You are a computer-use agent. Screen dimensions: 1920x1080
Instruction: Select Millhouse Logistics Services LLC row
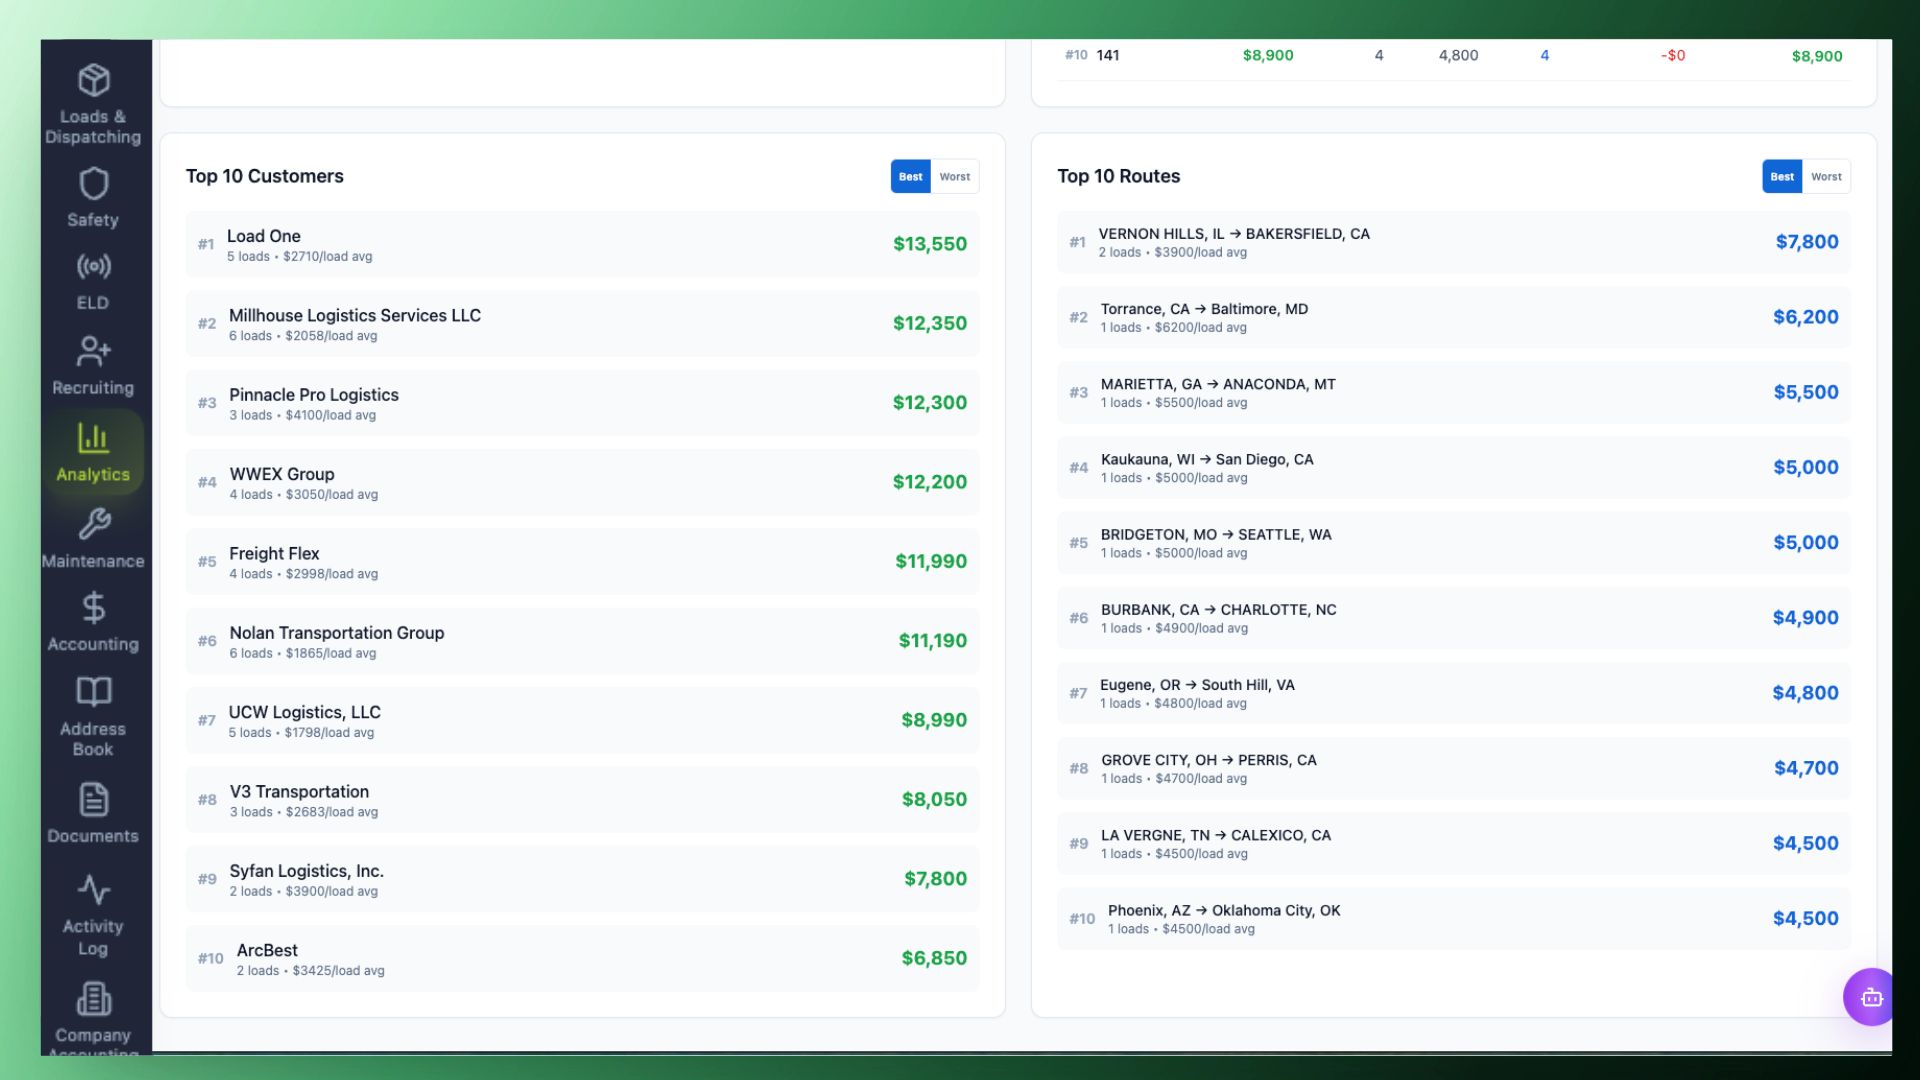click(x=582, y=323)
